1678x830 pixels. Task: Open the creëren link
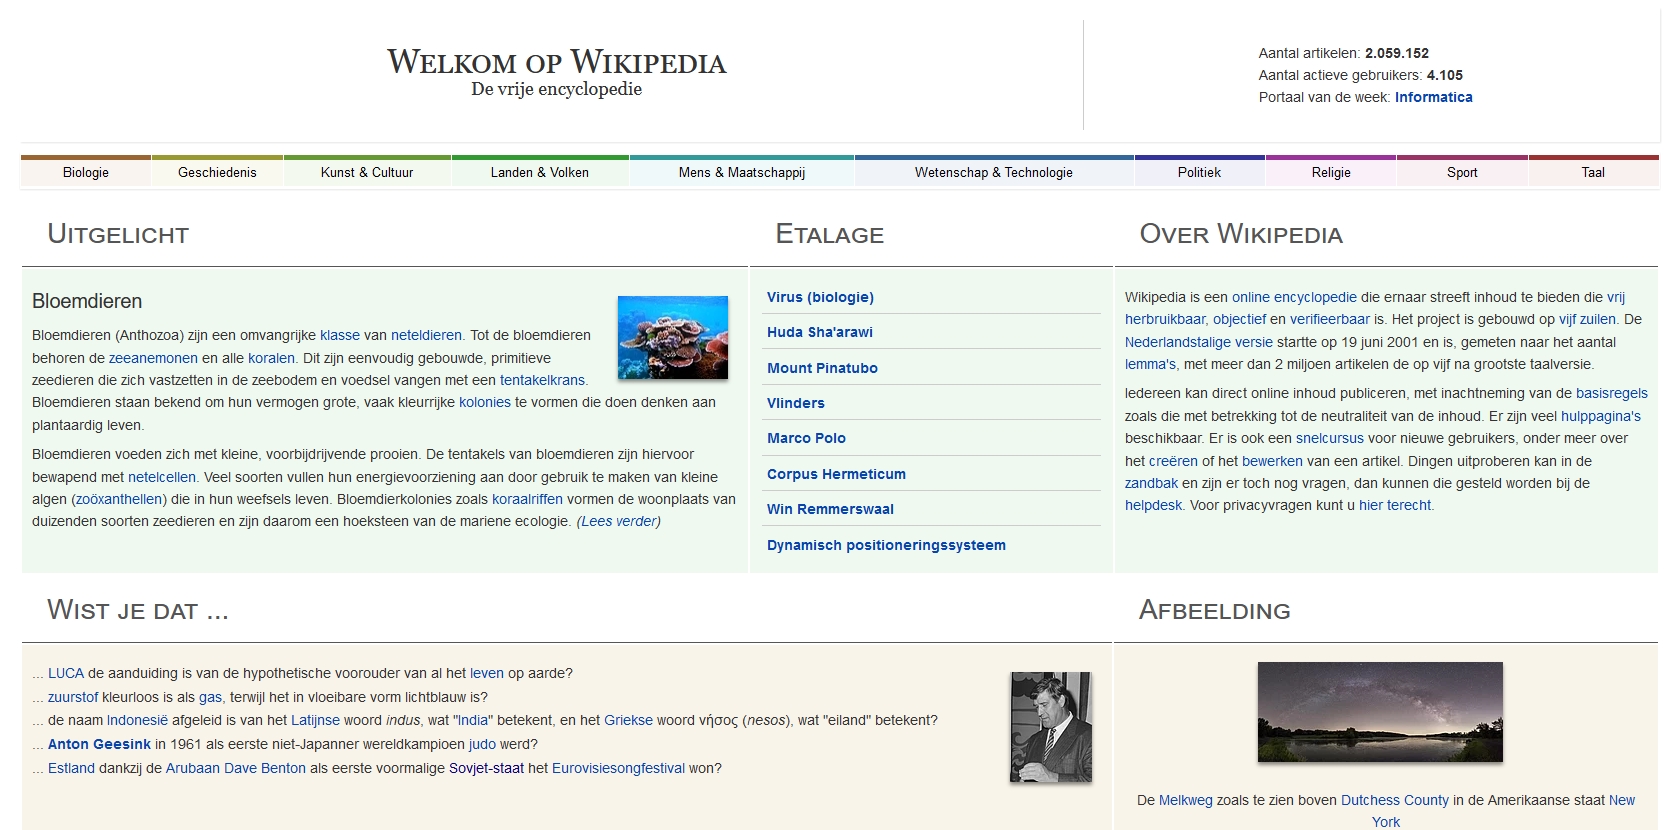tap(1173, 461)
